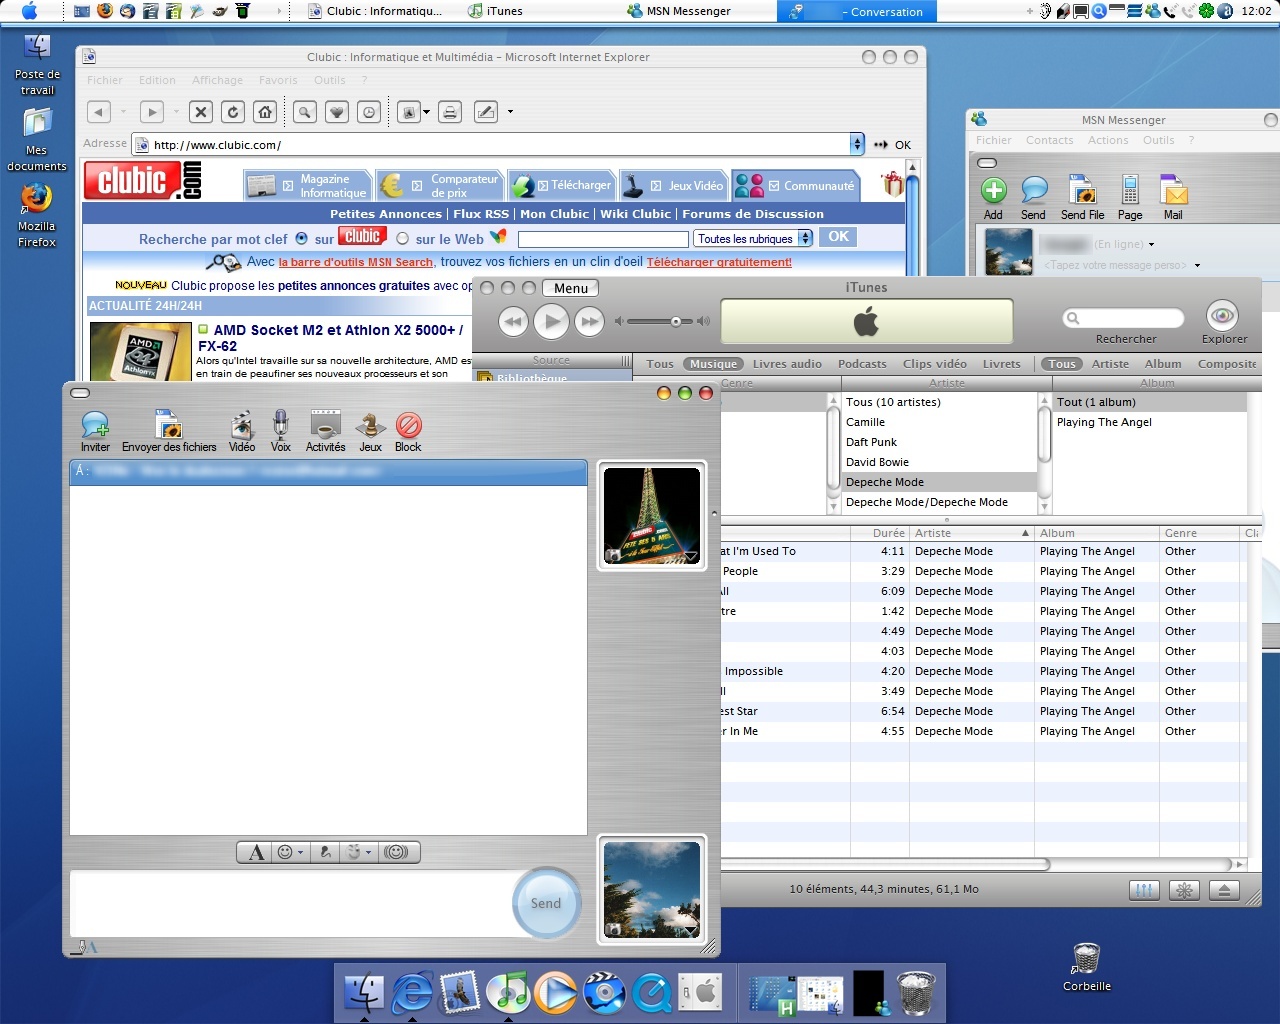Open personal message dropdown arrow in MSN

(x=1197, y=265)
